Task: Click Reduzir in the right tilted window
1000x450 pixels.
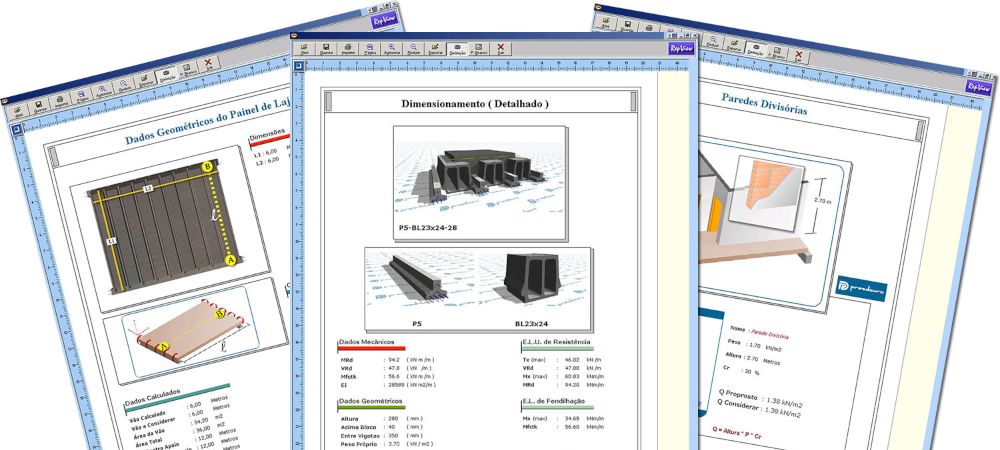Action: click(712, 40)
